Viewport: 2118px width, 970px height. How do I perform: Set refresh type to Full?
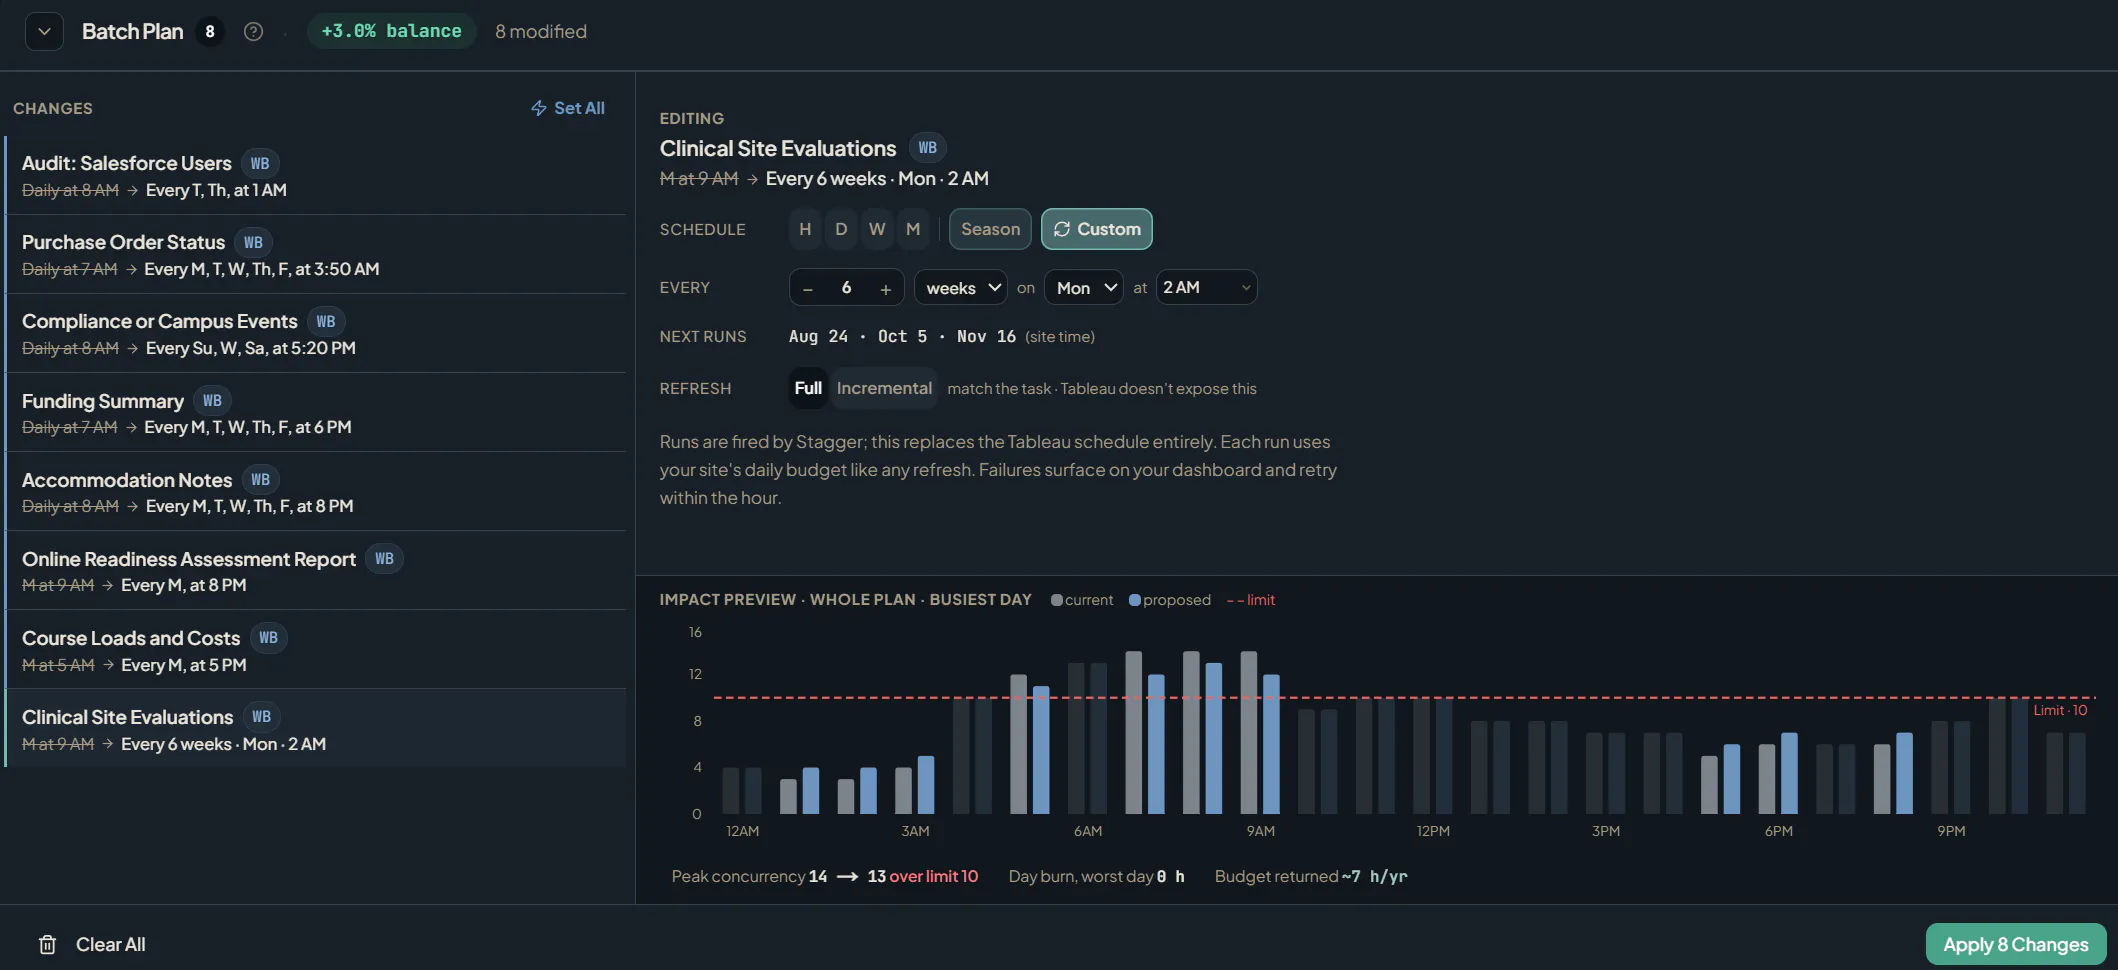(x=808, y=388)
